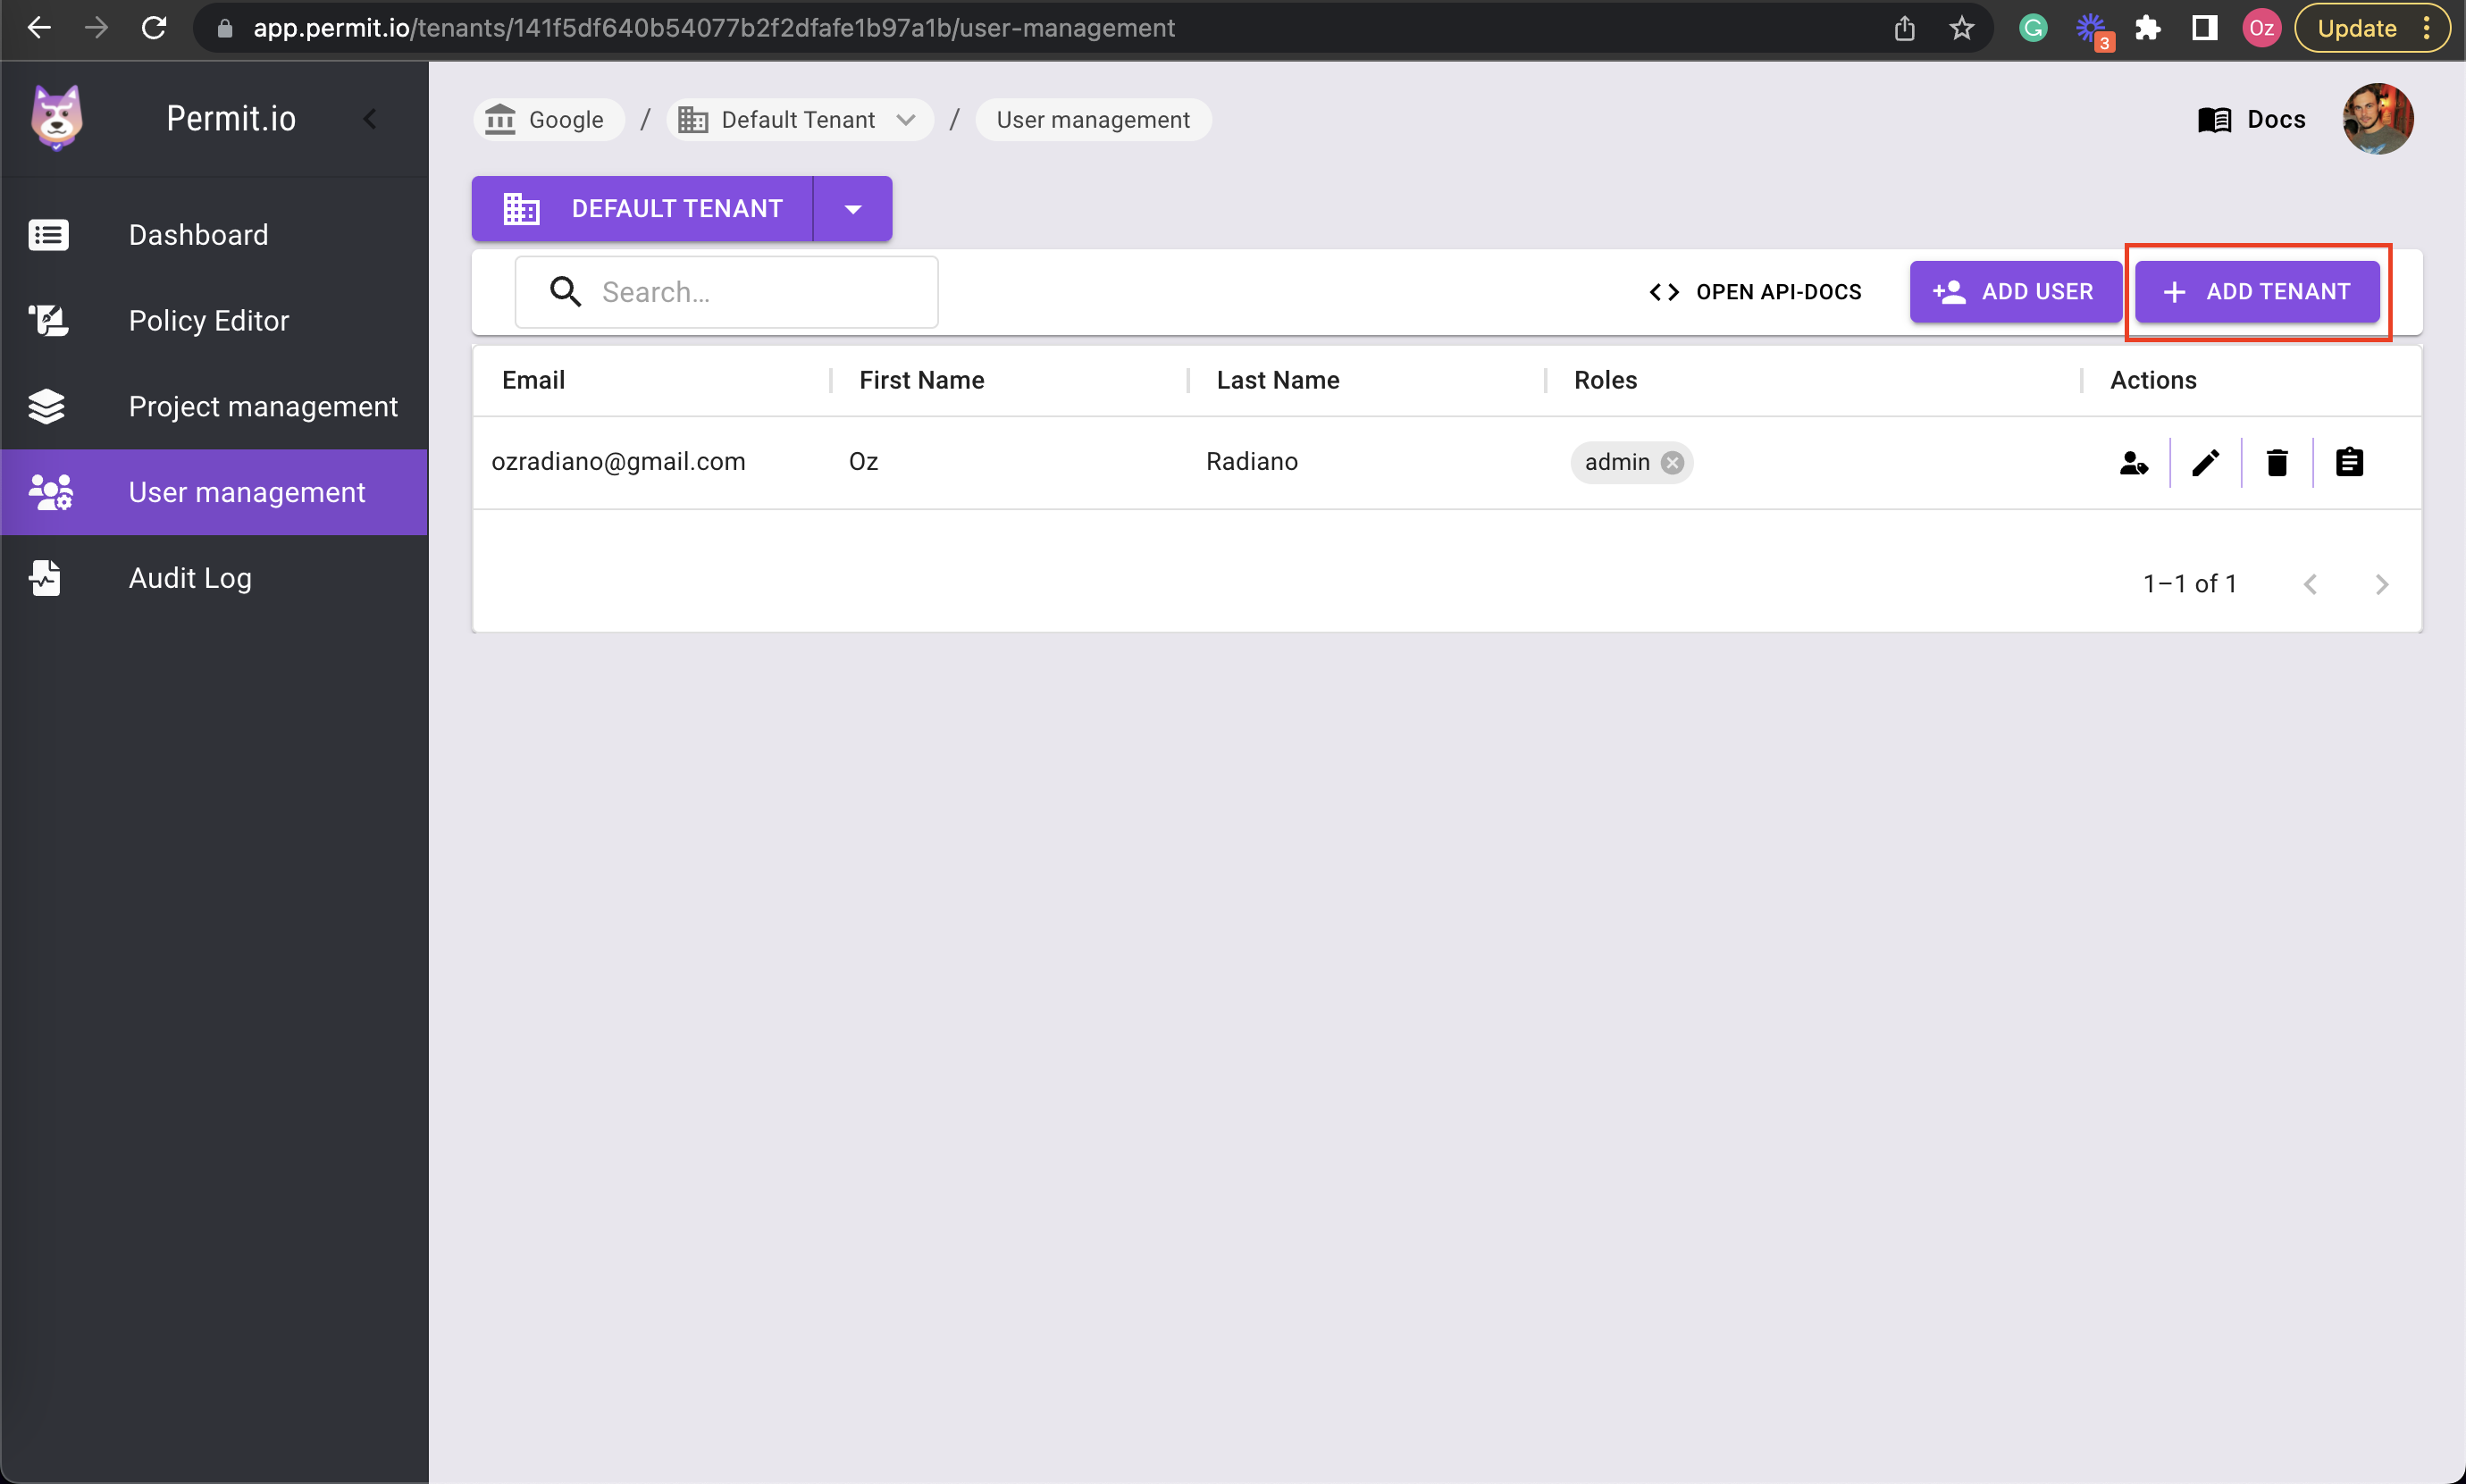Click the Search input field
2466x1484 pixels.
point(727,292)
